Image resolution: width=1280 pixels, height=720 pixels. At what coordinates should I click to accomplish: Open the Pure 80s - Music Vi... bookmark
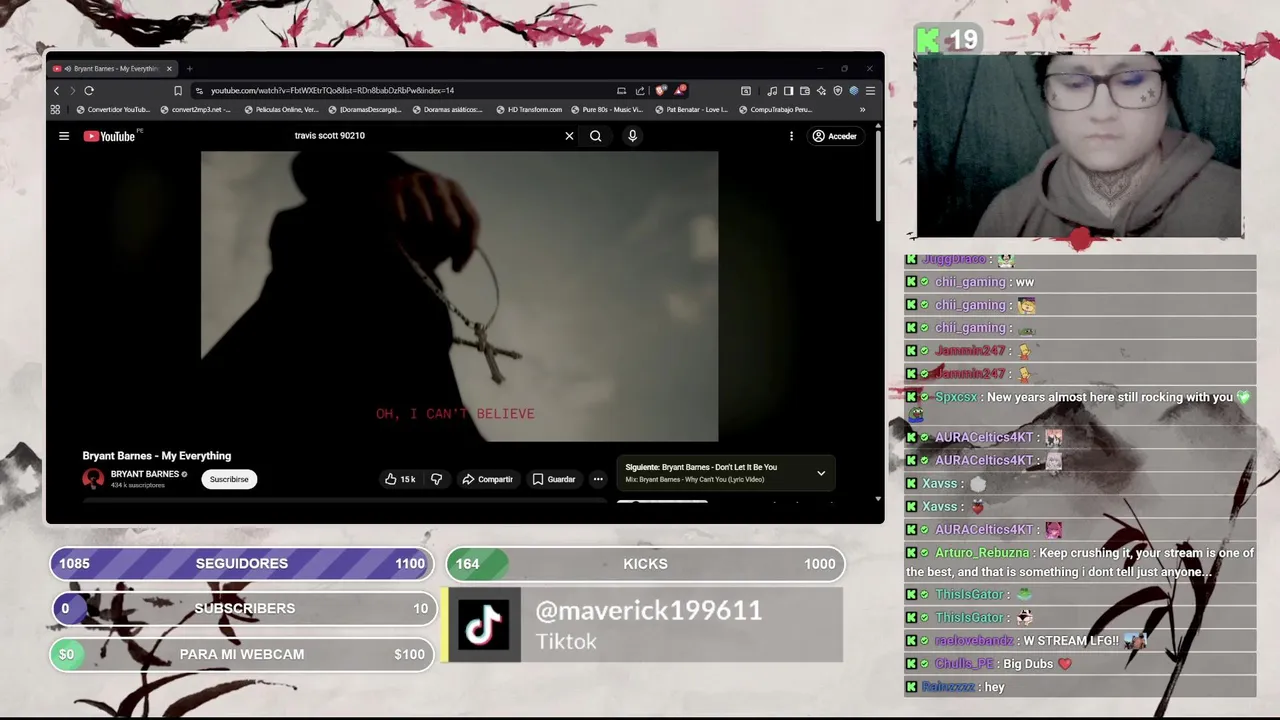point(607,110)
